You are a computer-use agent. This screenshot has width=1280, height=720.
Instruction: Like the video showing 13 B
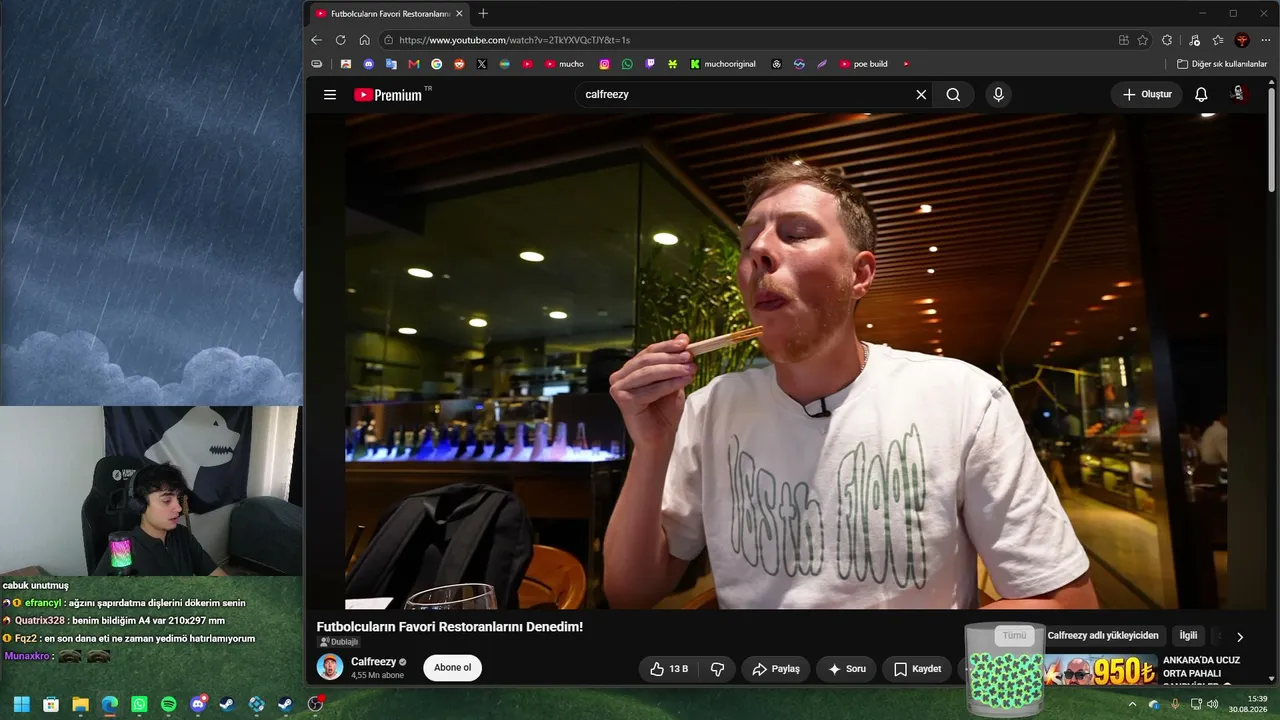click(x=669, y=669)
